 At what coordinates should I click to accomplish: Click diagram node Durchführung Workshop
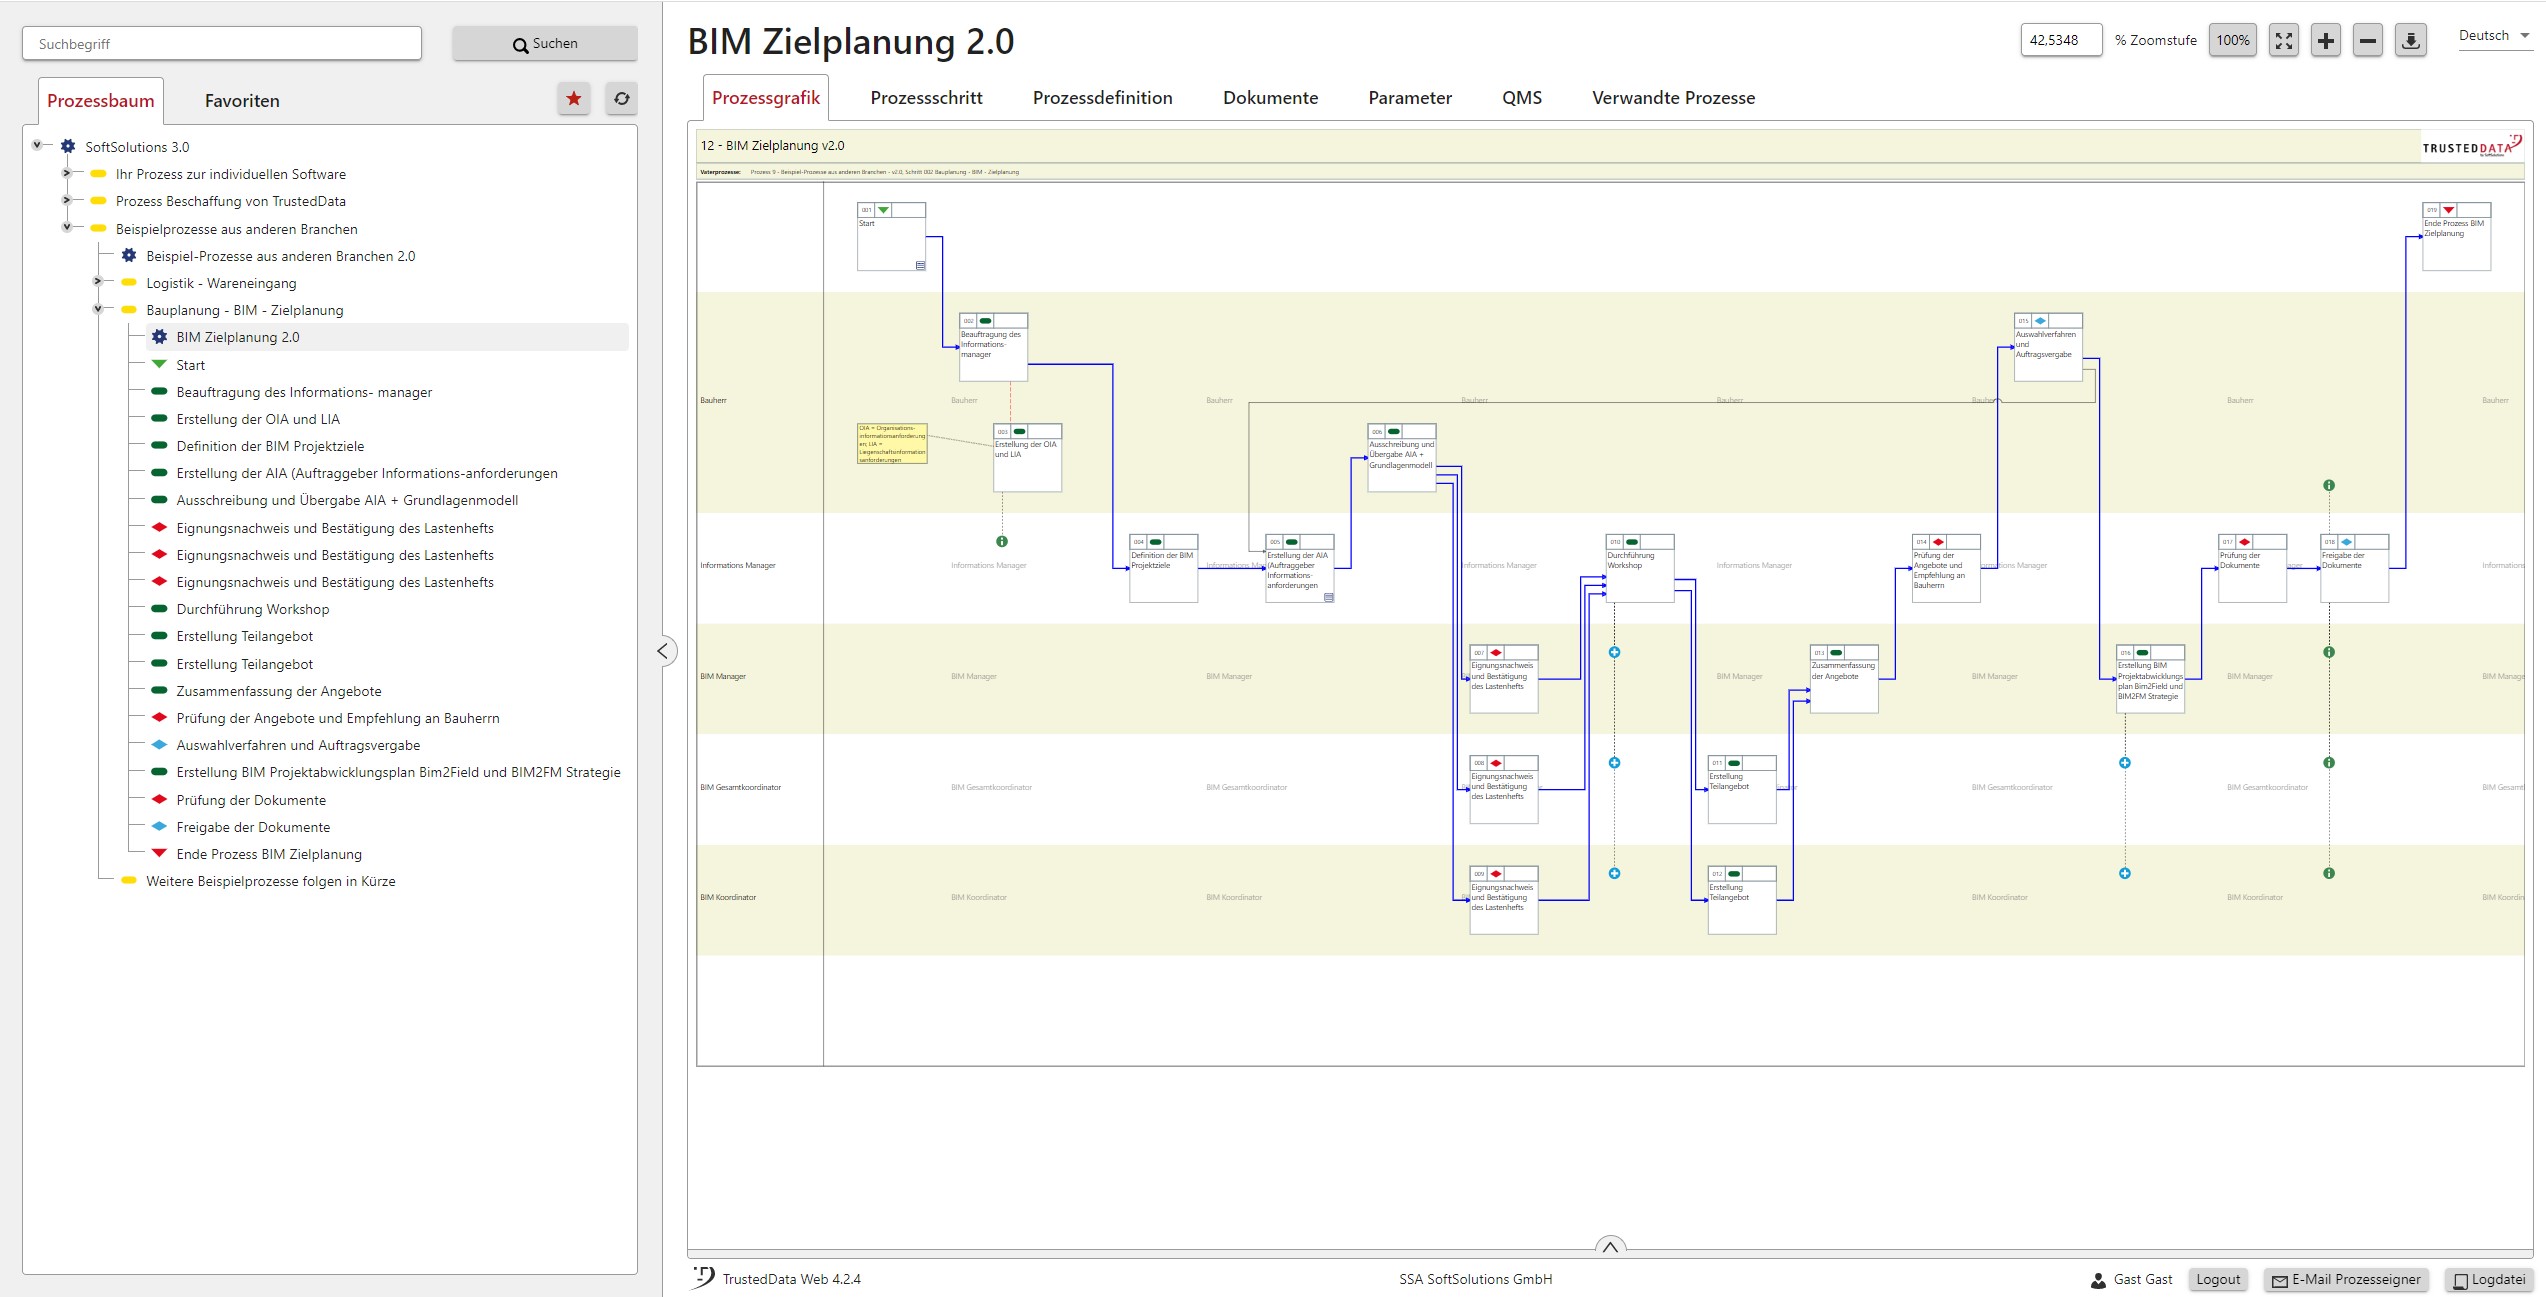(1640, 568)
